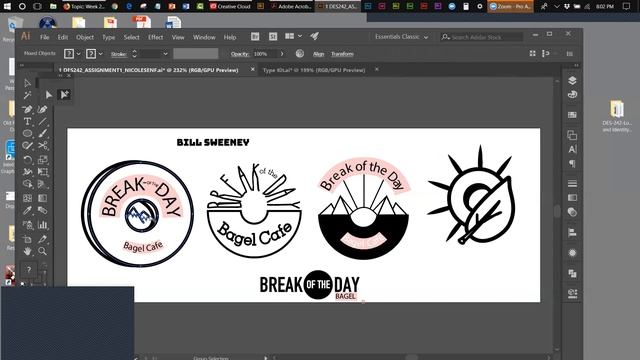Select the Zoom tool

(42, 251)
